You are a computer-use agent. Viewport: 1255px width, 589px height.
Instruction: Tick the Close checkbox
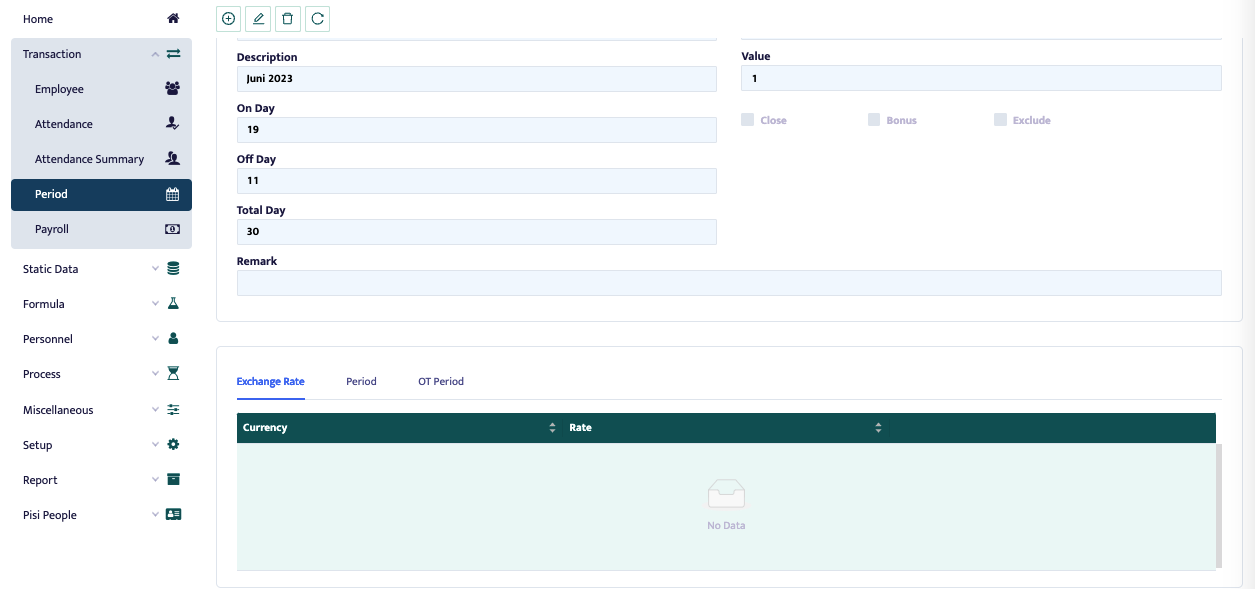pyautogui.click(x=747, y=120)
